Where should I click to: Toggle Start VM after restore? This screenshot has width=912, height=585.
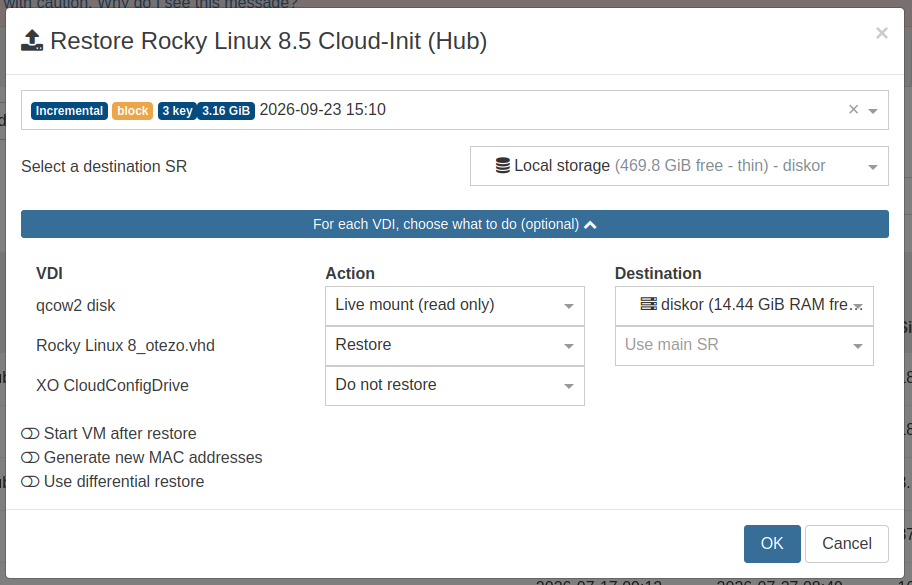(x=30, y=434)
